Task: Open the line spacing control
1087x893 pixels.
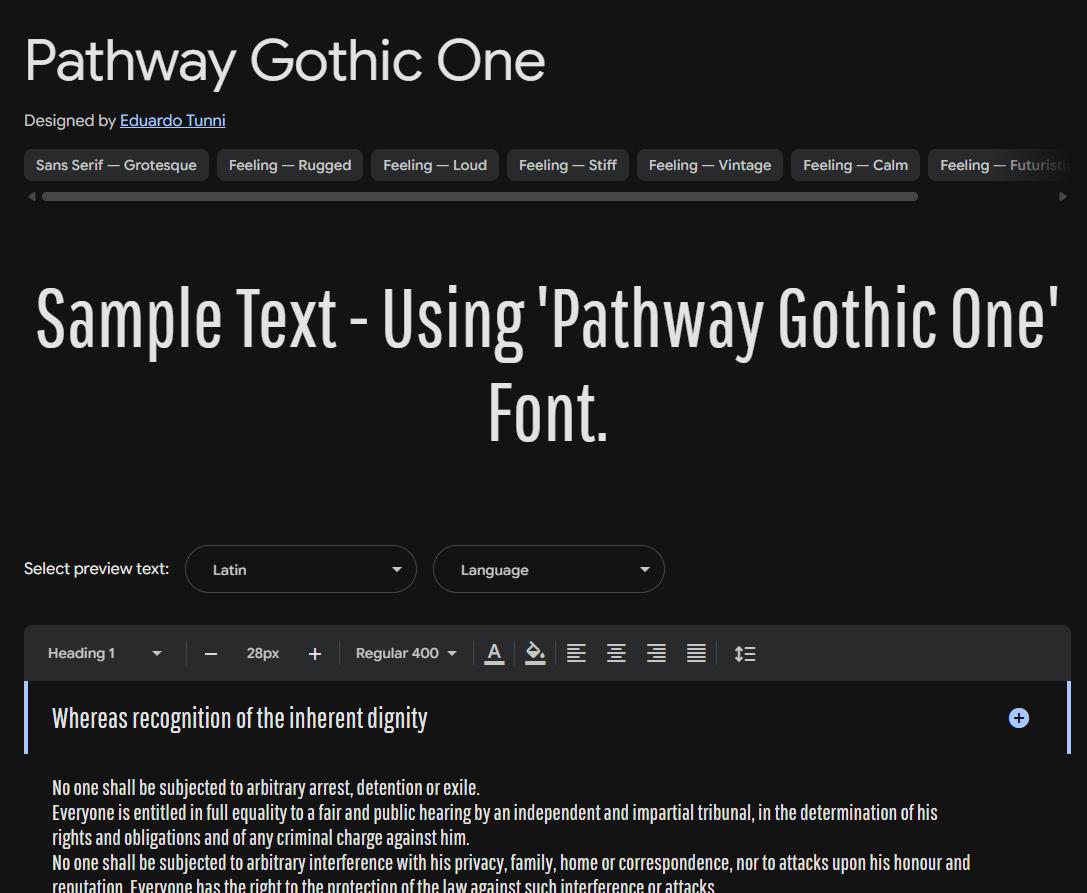Action: (x=745, y=653)
